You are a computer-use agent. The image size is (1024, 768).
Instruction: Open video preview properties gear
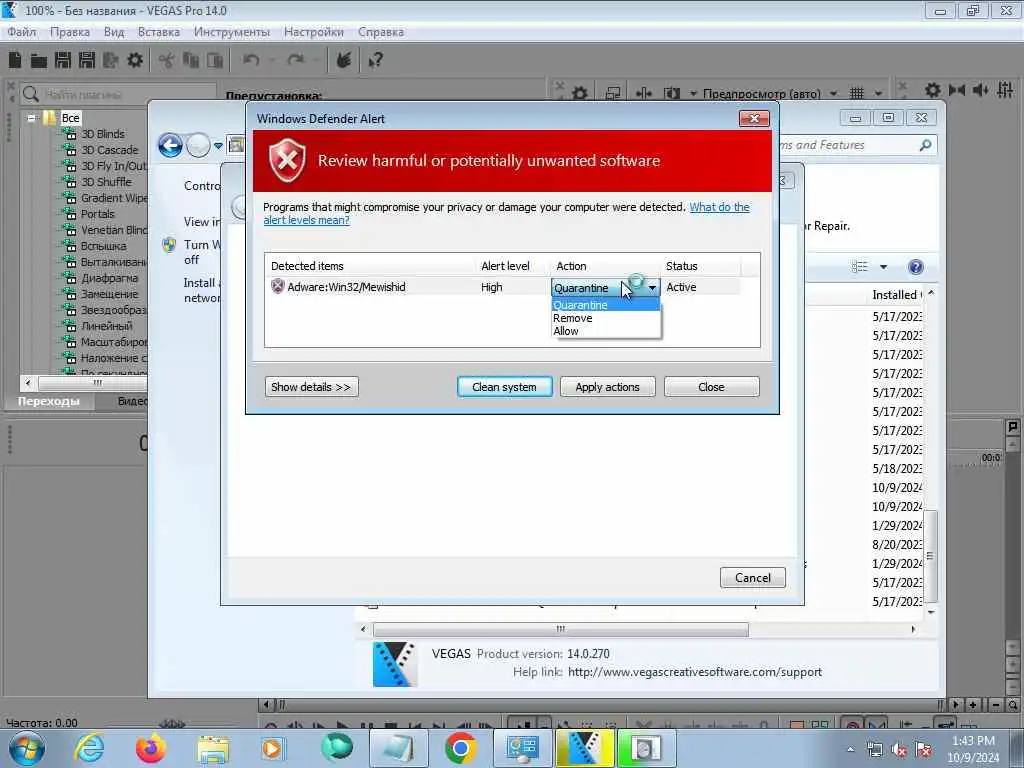pyautogui.click(x=580, y=93)
